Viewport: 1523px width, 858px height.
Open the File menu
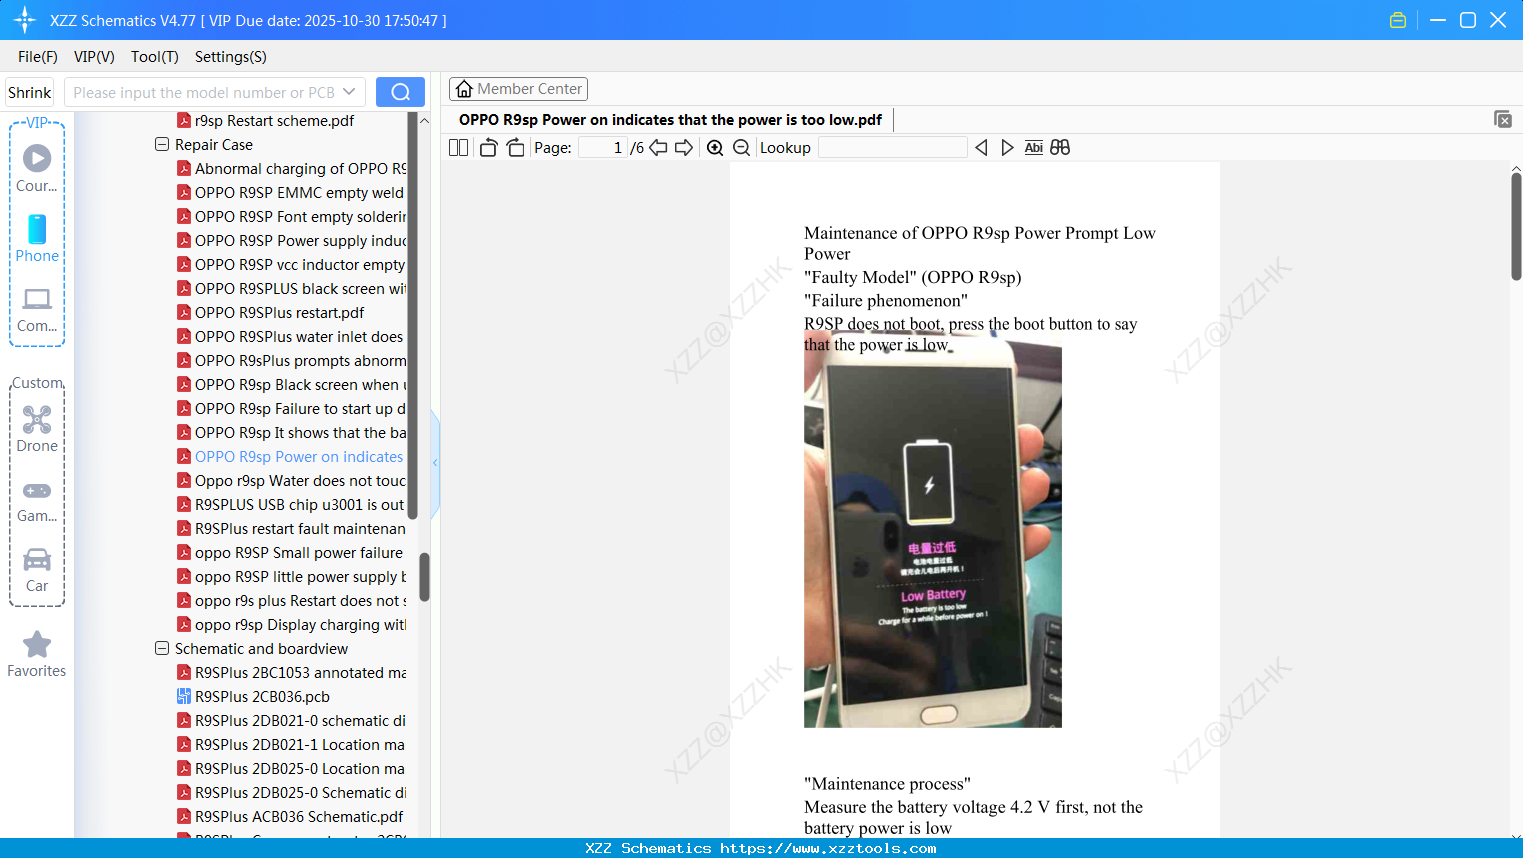coord(38,57)
